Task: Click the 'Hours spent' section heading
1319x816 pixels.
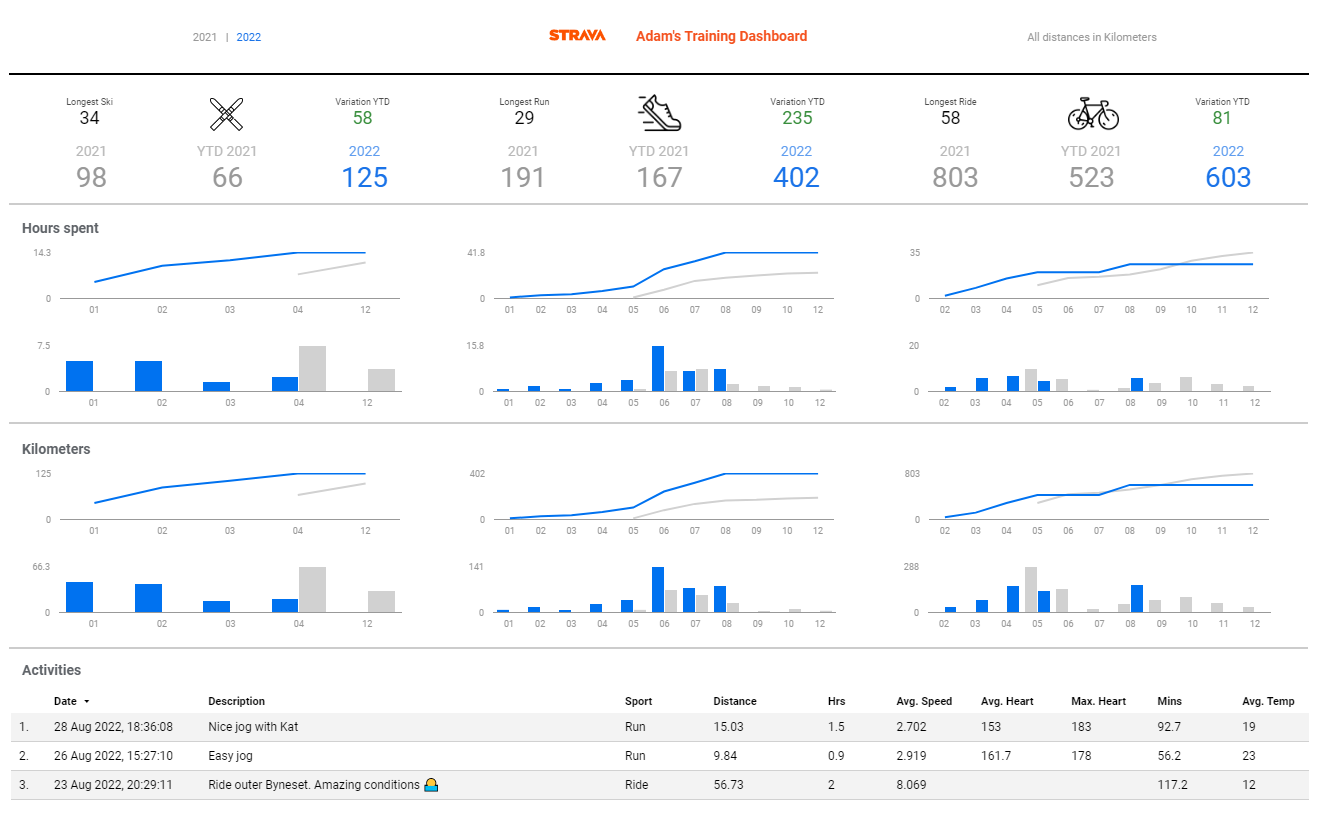Action: click(60, 228)
